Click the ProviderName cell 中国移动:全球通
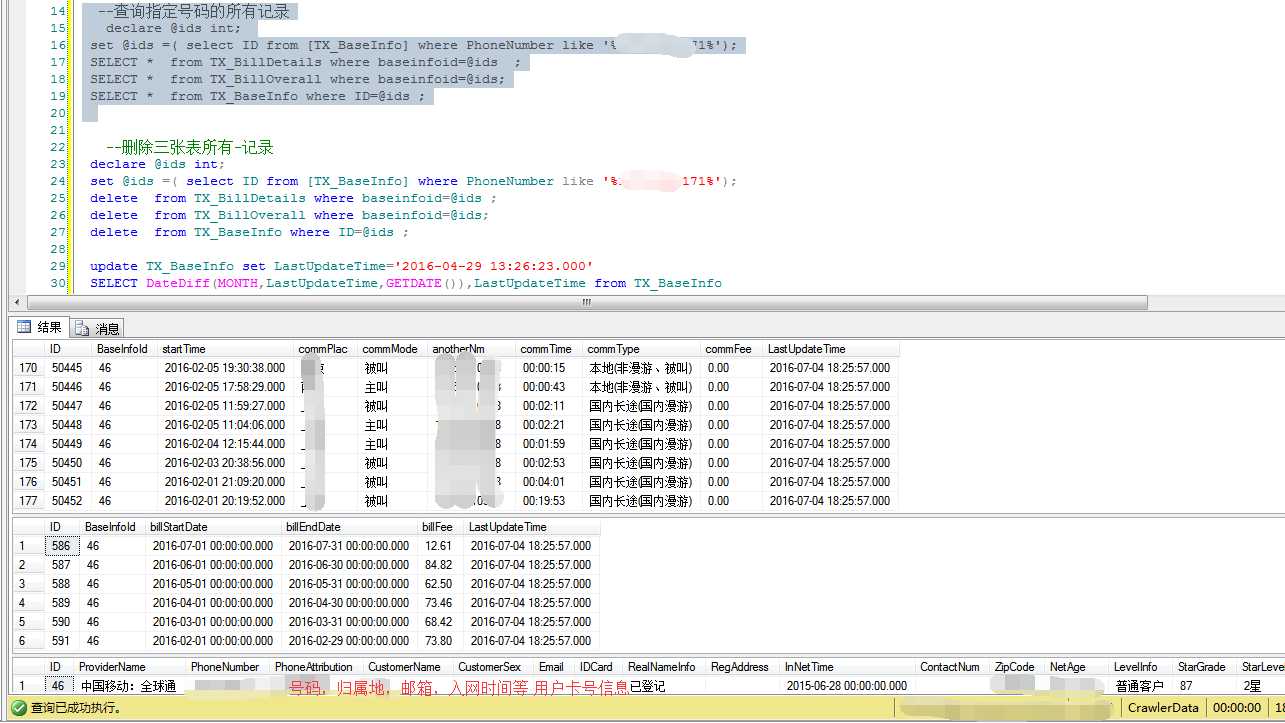The height and width of the screenshot is (723, 1285). (x=131, y=687)
